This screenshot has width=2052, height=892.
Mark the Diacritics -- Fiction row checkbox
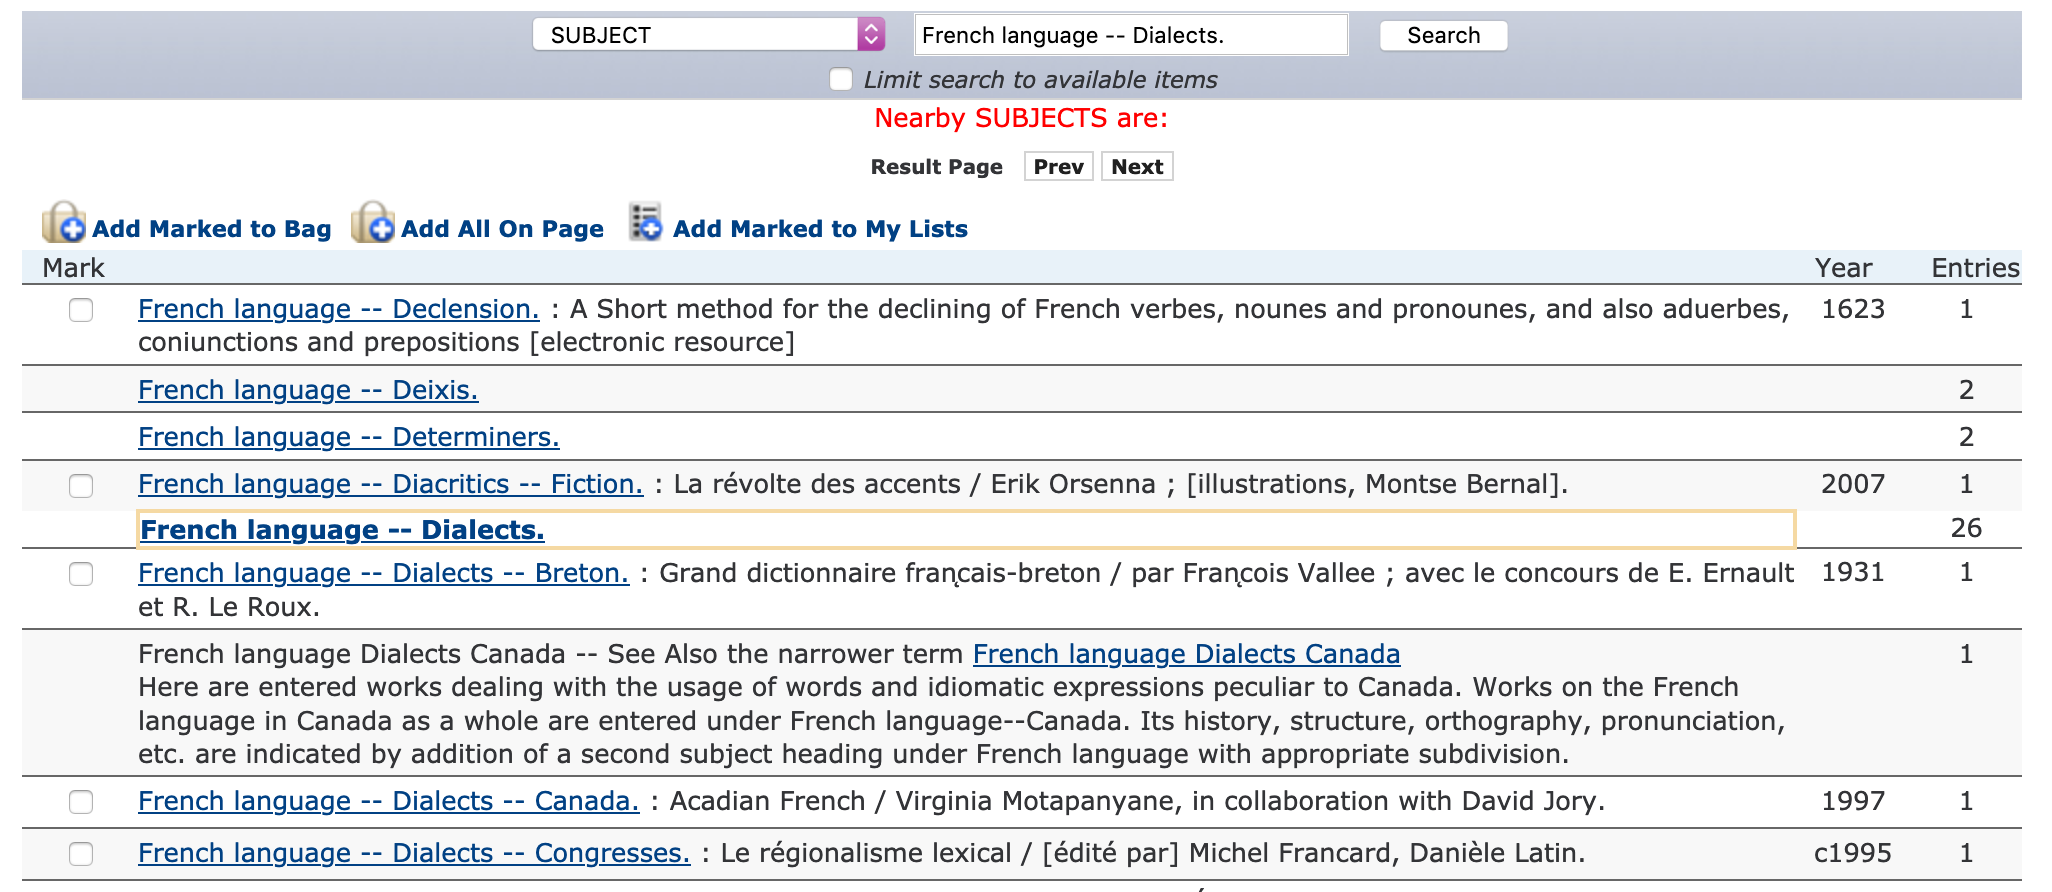81,486
